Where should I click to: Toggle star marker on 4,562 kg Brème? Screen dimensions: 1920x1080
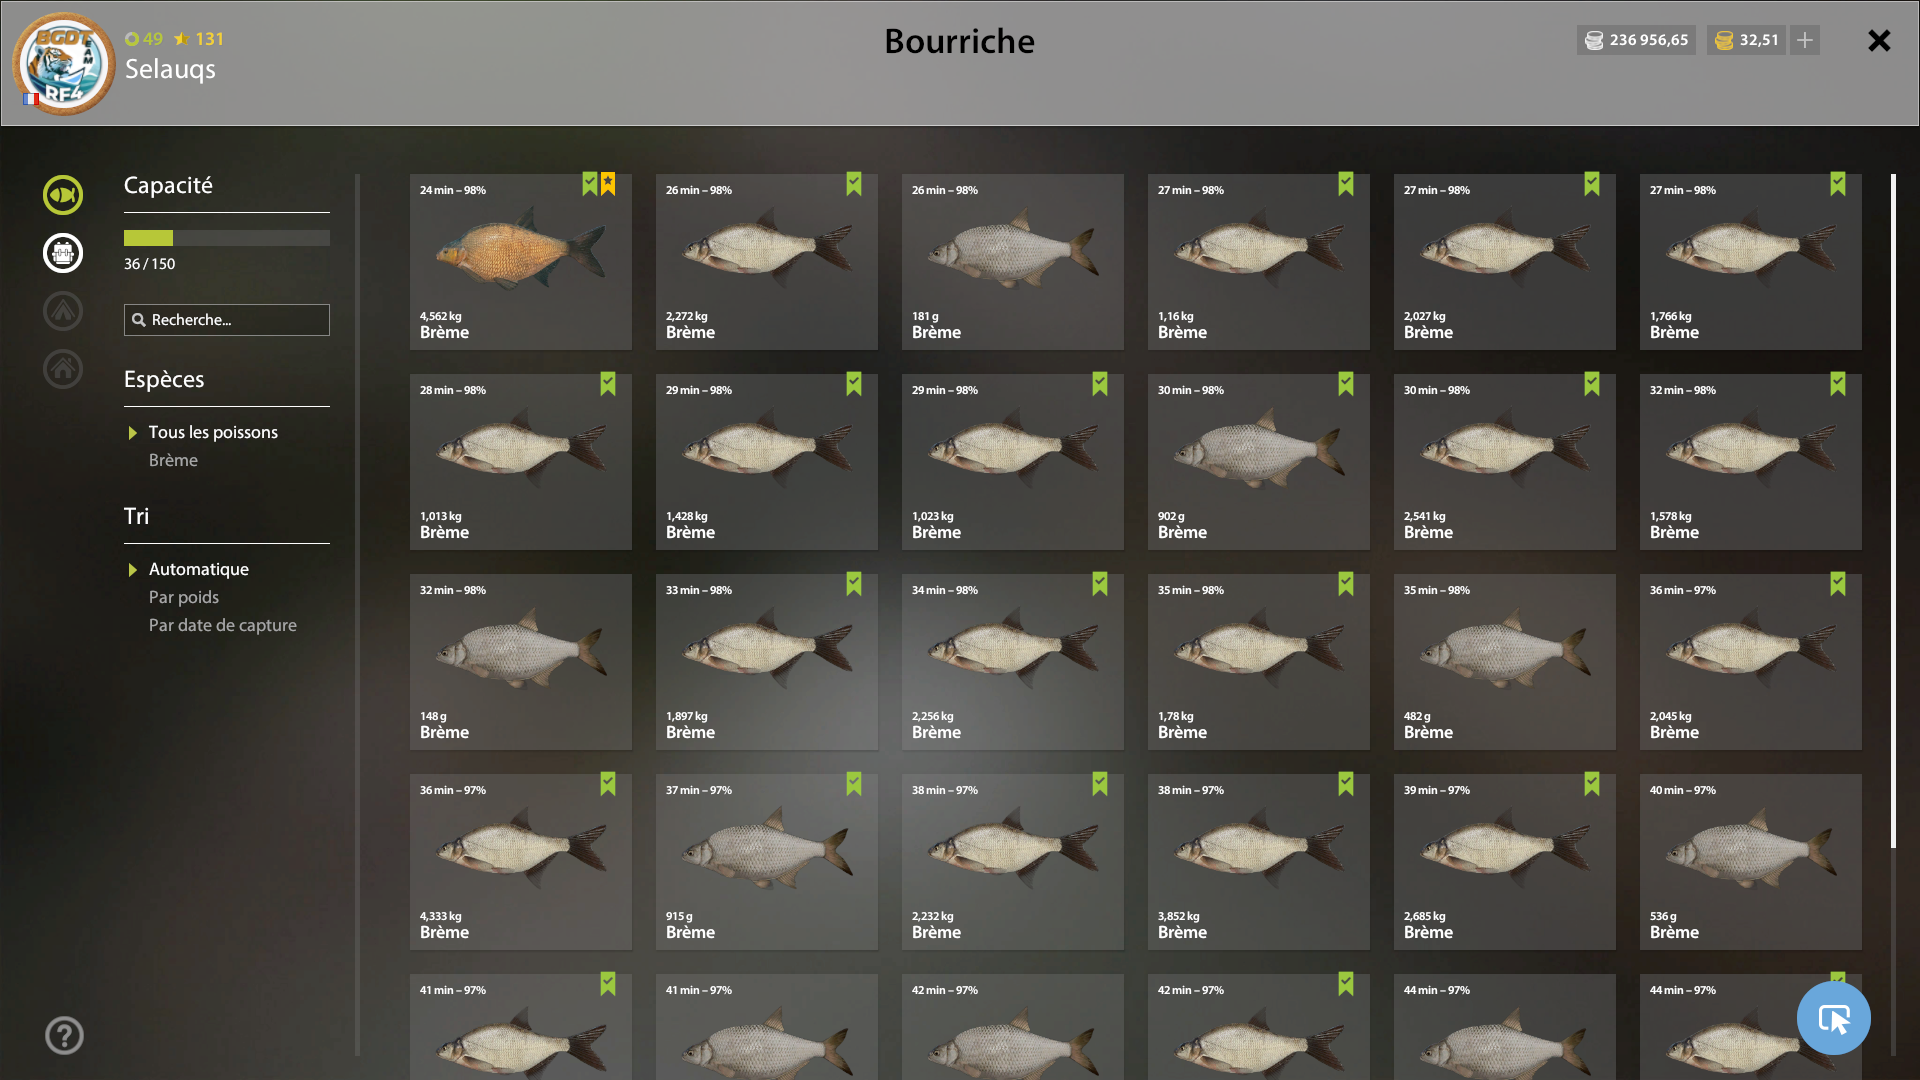pyautogui.click(x=608, y=184)
